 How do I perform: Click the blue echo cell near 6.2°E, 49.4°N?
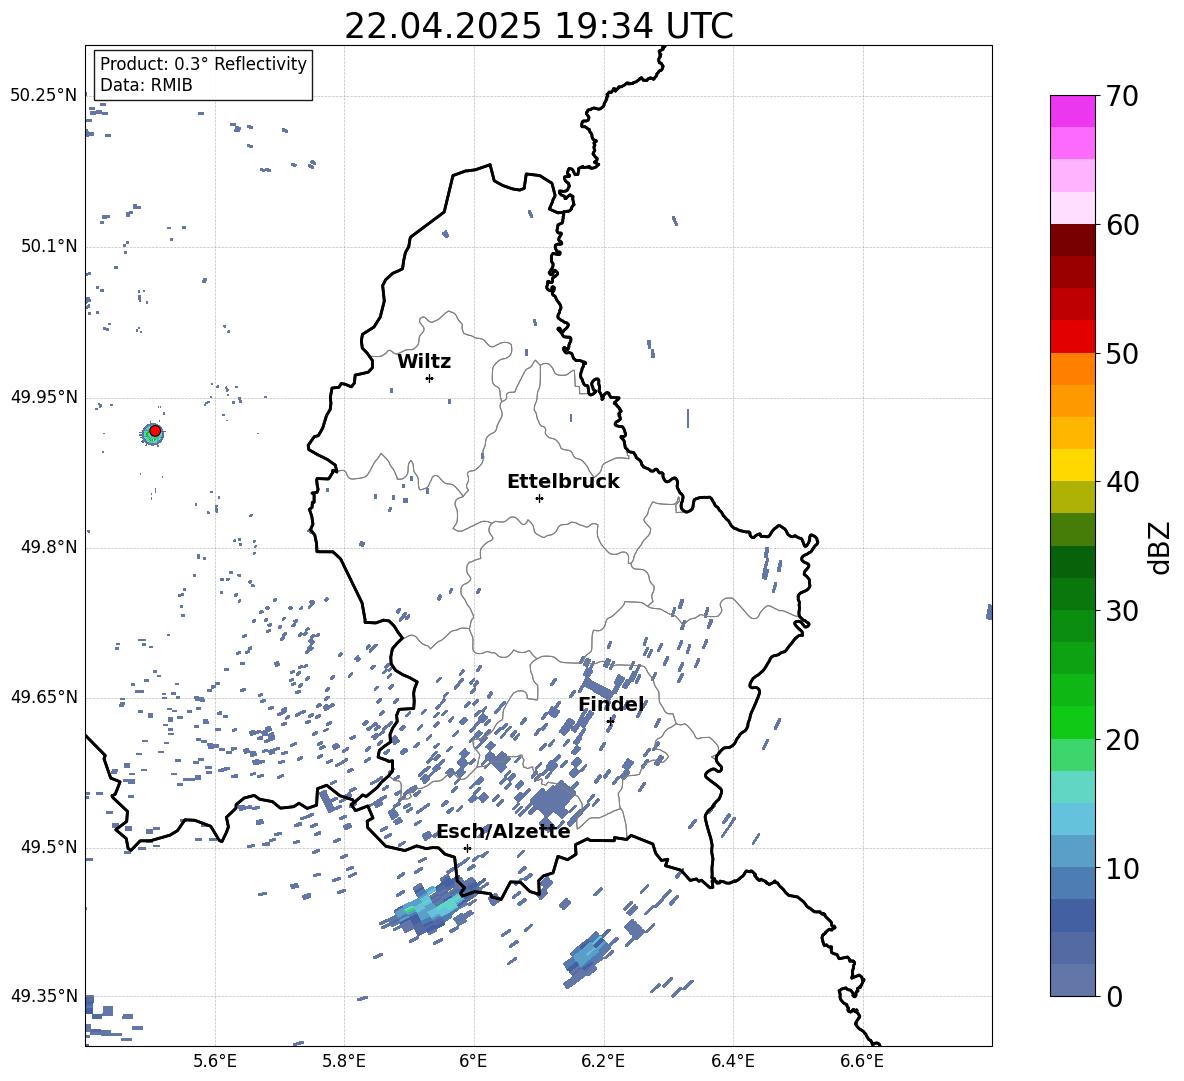click(587, 958)
